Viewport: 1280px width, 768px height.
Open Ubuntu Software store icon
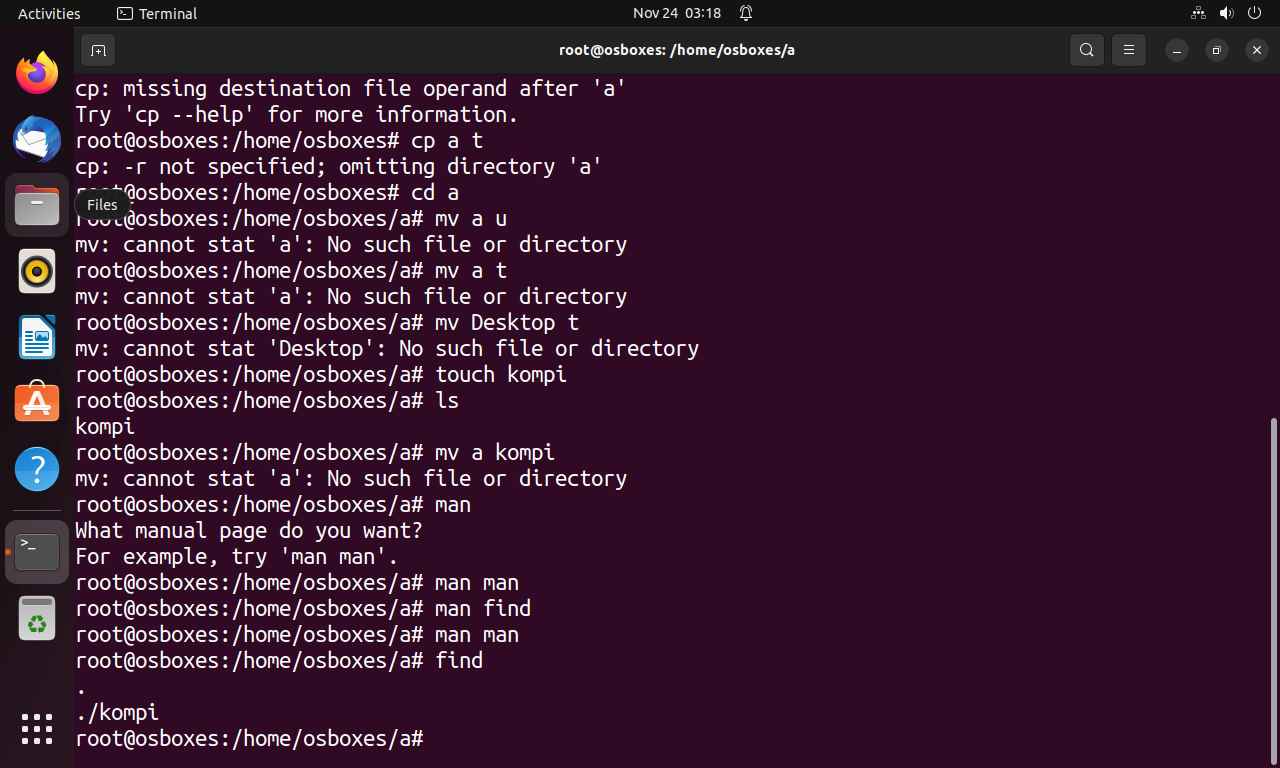click(37, 403)
